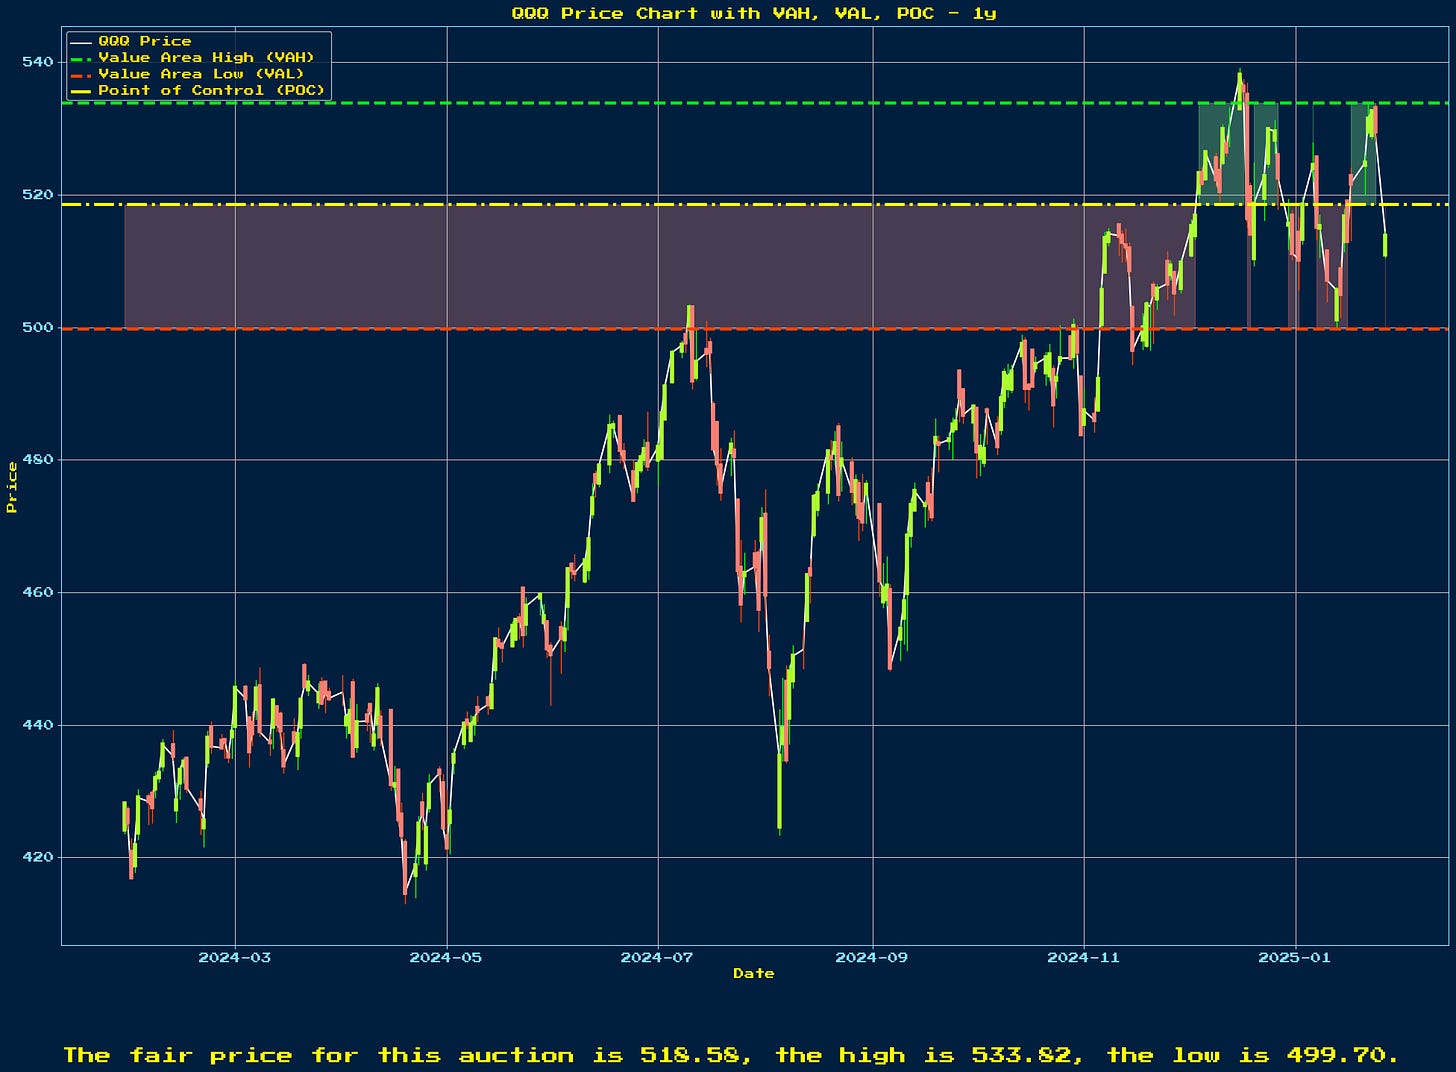Viewport: 1456px width, 1072px height.
Task: Click the 520 price axis label
Action: (36, 194)
